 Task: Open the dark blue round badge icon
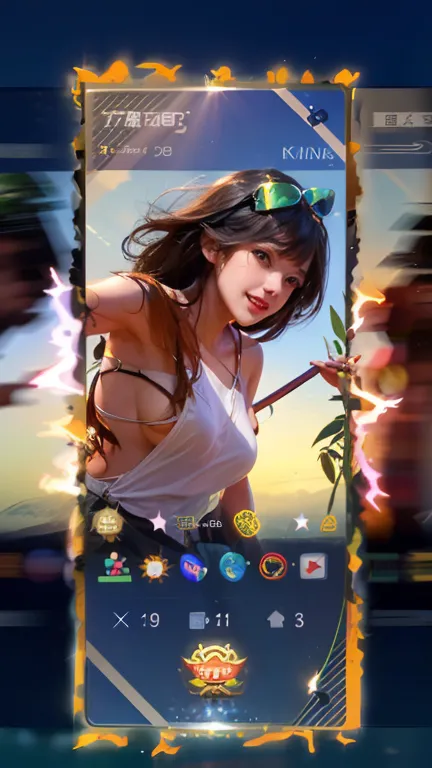click(x=192, y=567)
